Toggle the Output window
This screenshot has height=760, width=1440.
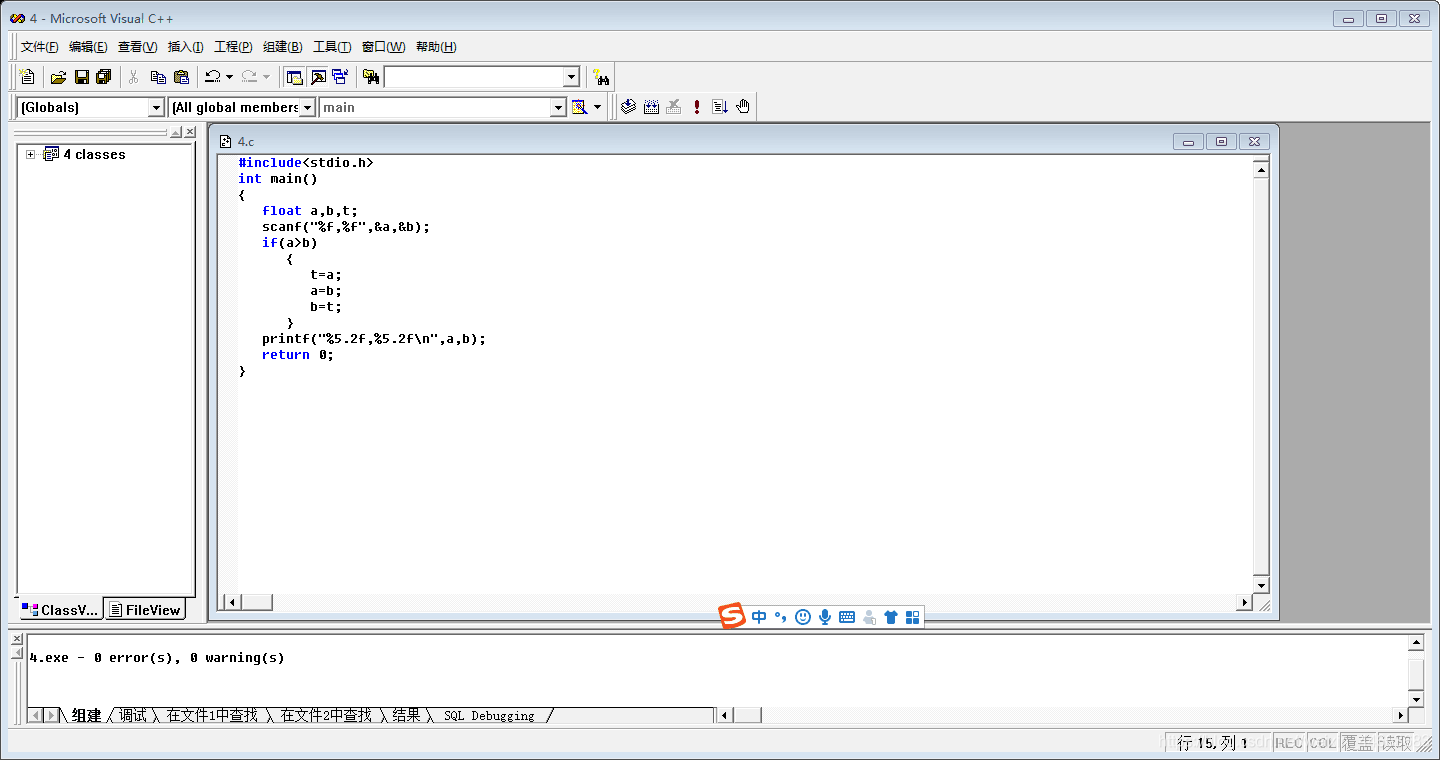pyautogui.click(x=317, y=77)
